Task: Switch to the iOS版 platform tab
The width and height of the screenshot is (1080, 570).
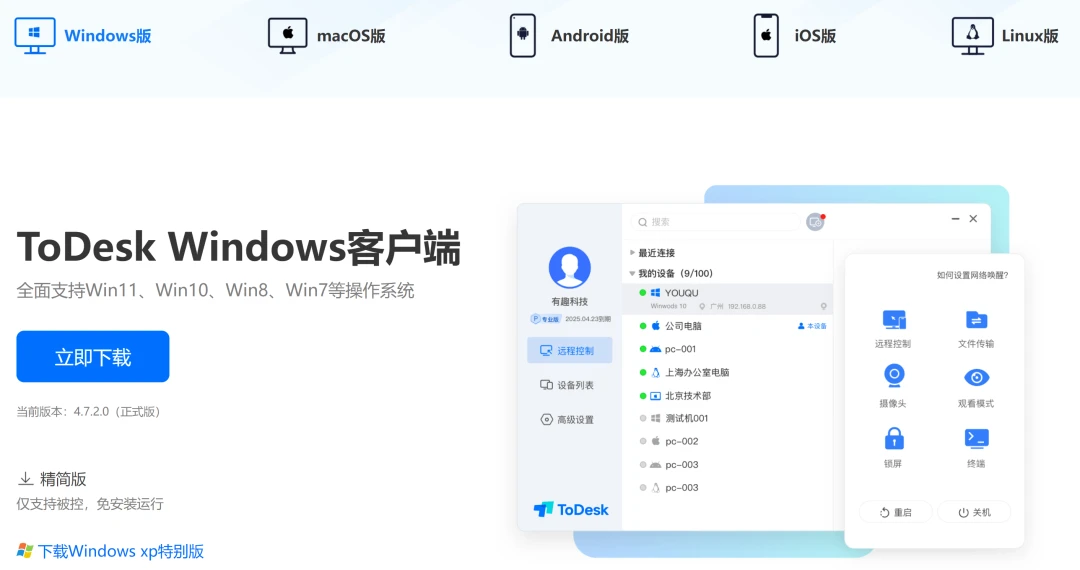Action: click(x=795, y=36)
